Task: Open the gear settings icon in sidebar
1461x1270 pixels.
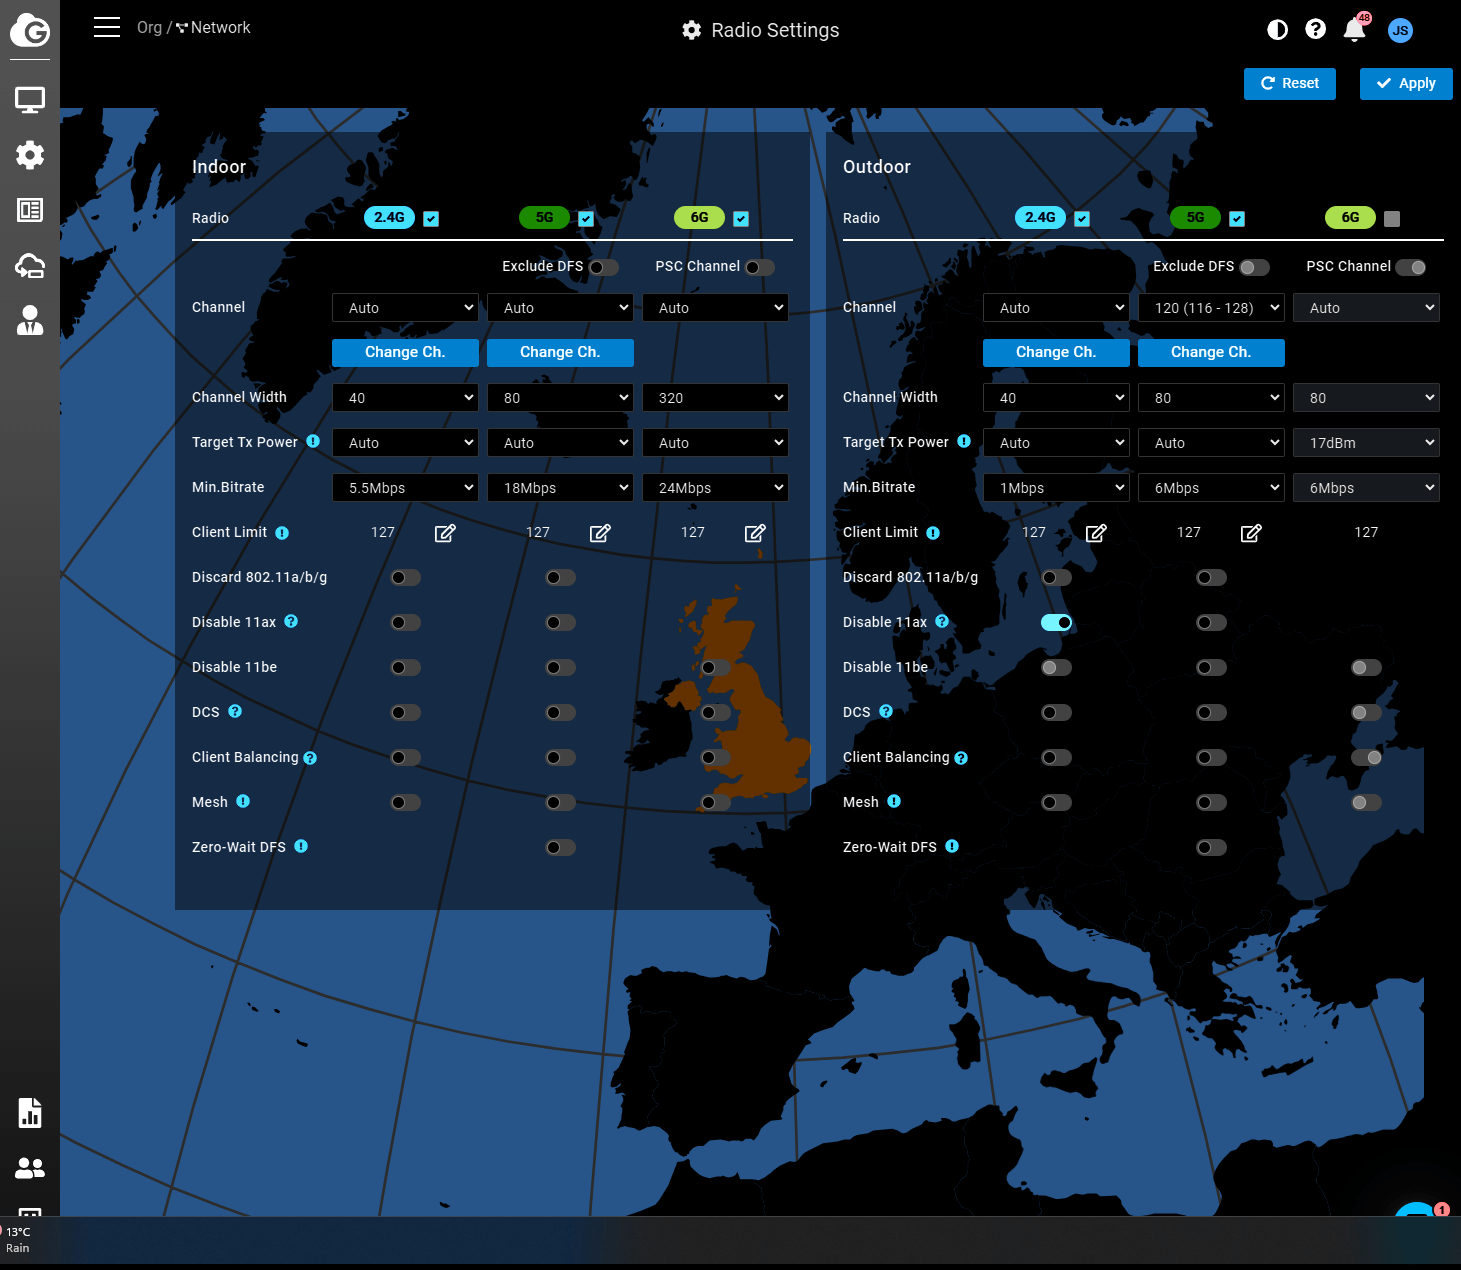Action: (30, 155)
